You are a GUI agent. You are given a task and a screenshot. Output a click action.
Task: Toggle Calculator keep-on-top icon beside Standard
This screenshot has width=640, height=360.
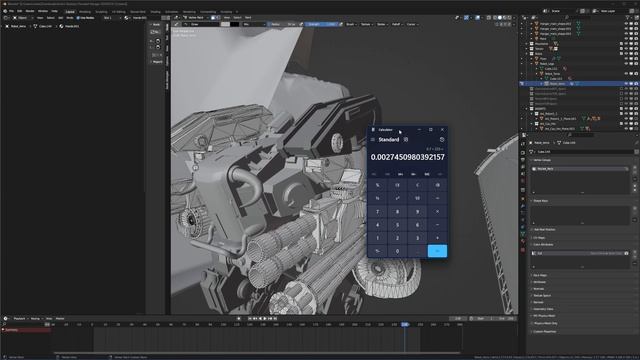pos(406,140)
